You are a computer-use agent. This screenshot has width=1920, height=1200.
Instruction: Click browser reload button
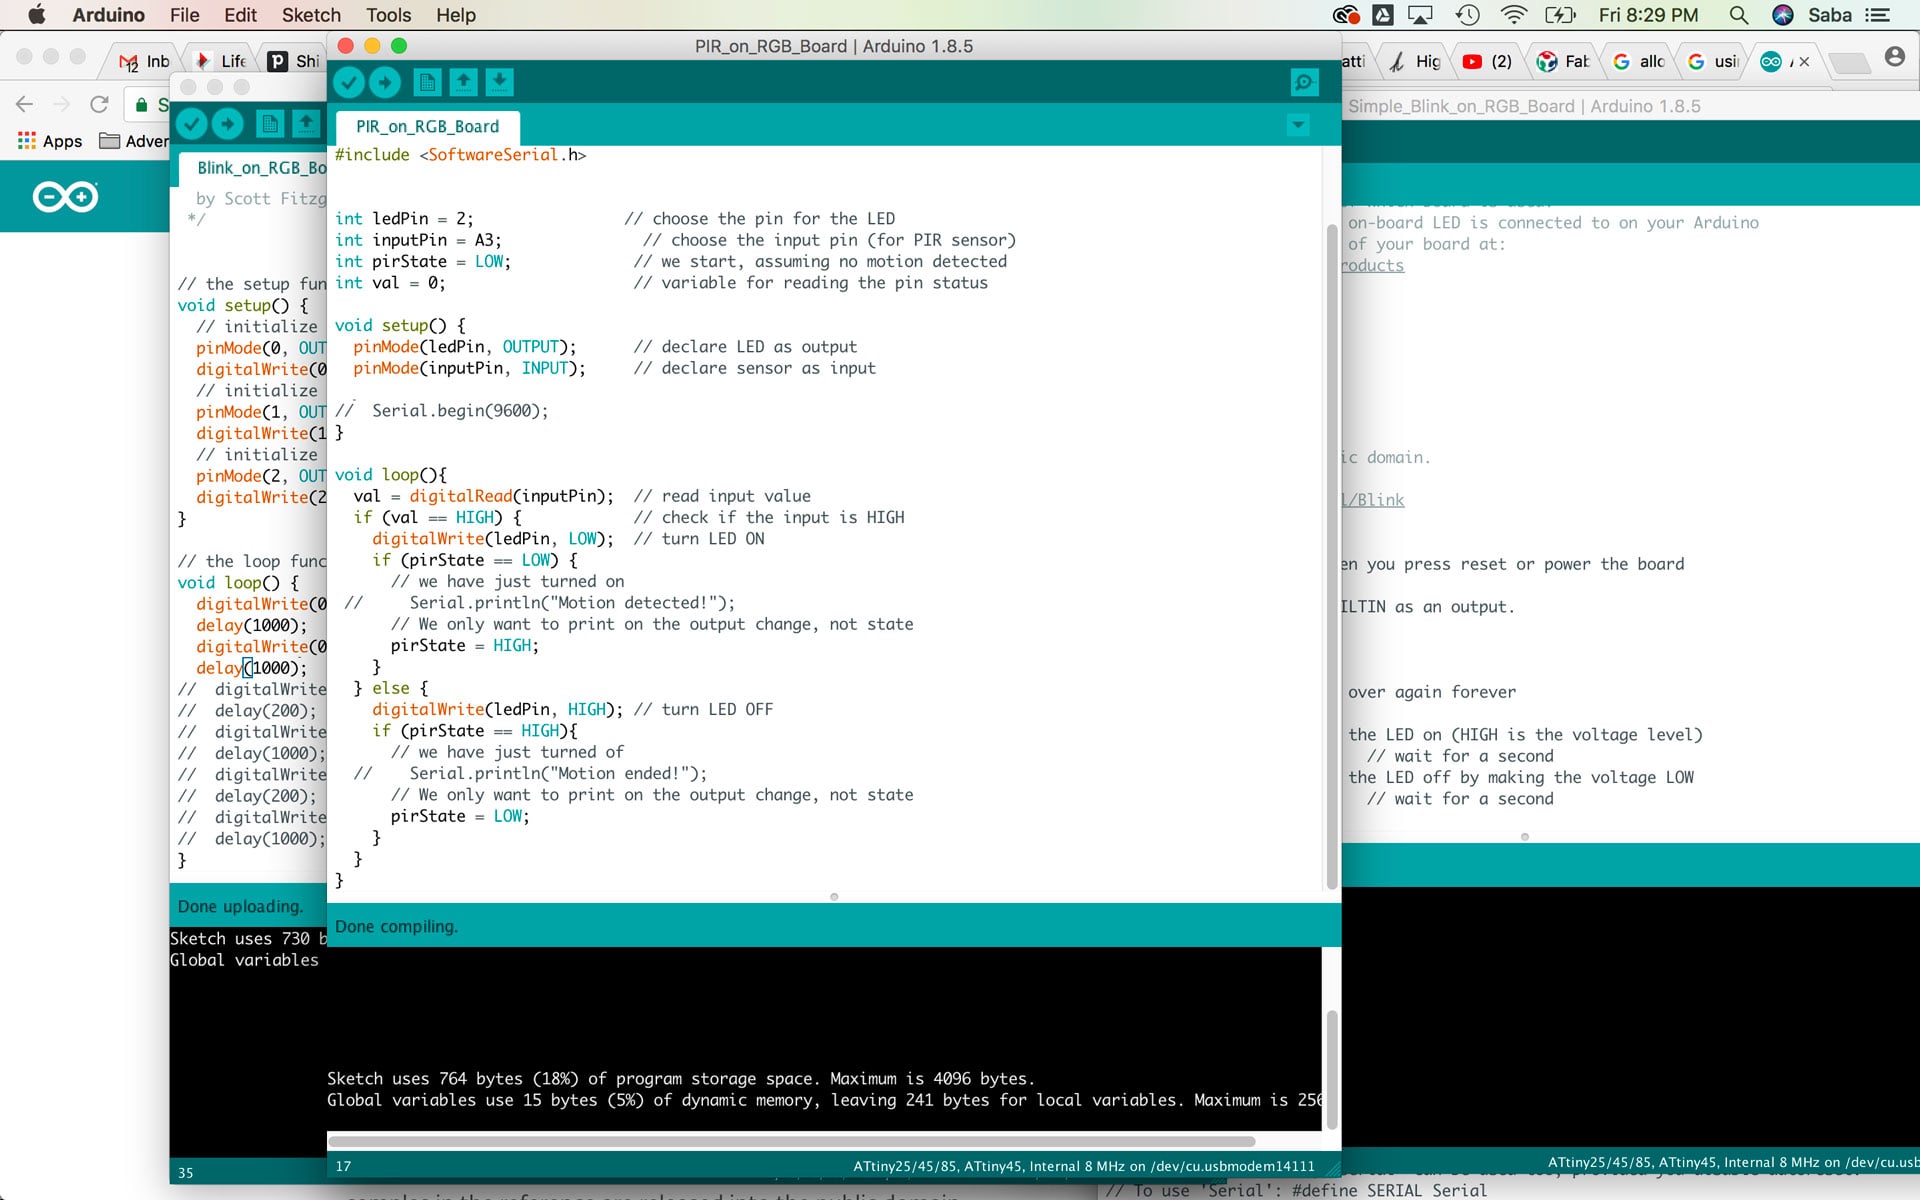(x=99, y=104)
